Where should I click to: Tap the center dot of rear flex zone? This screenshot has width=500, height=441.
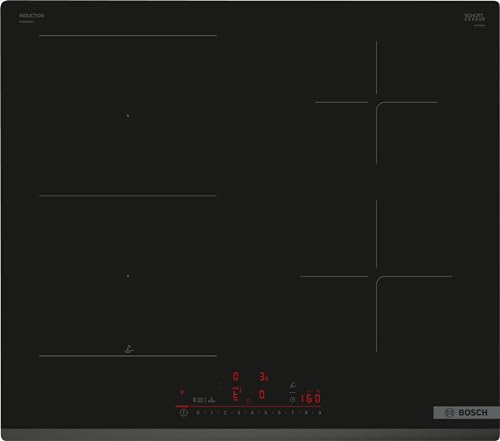point(128,116)
